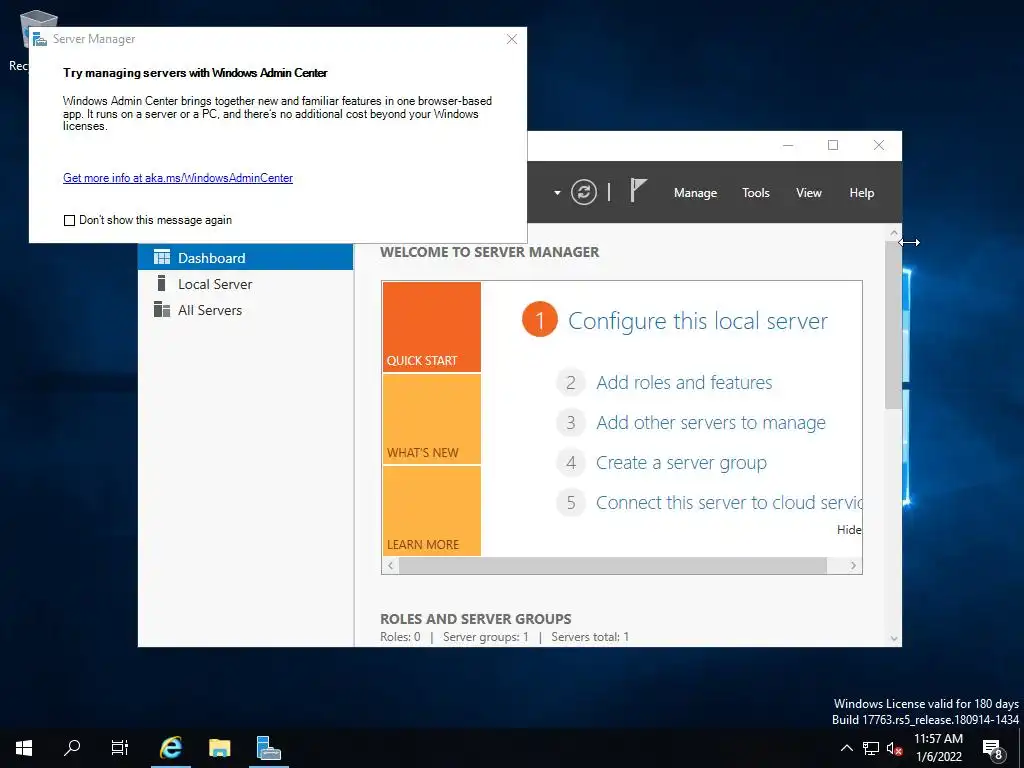Click the network icon in system tray
This screenshot has height=768, width=1024.
point(871,748)
